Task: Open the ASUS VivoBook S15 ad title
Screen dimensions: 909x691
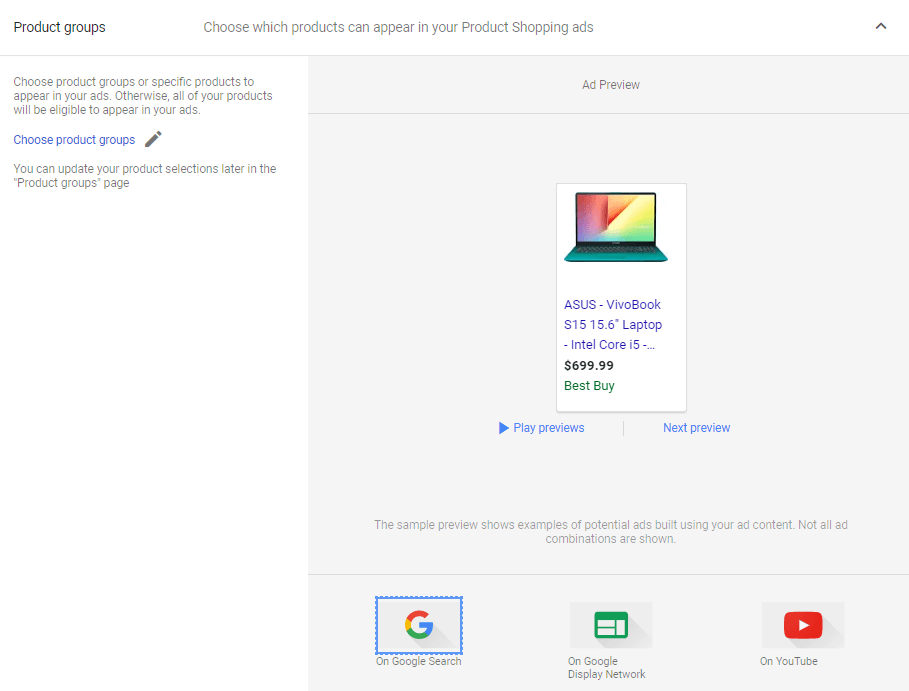Action: 613,325
